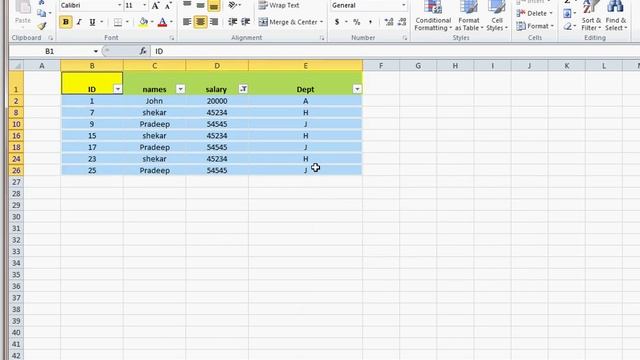This screenshot has width=640, height=360.
Task: Click the salary cell 20000
Action: coord(217,101)
